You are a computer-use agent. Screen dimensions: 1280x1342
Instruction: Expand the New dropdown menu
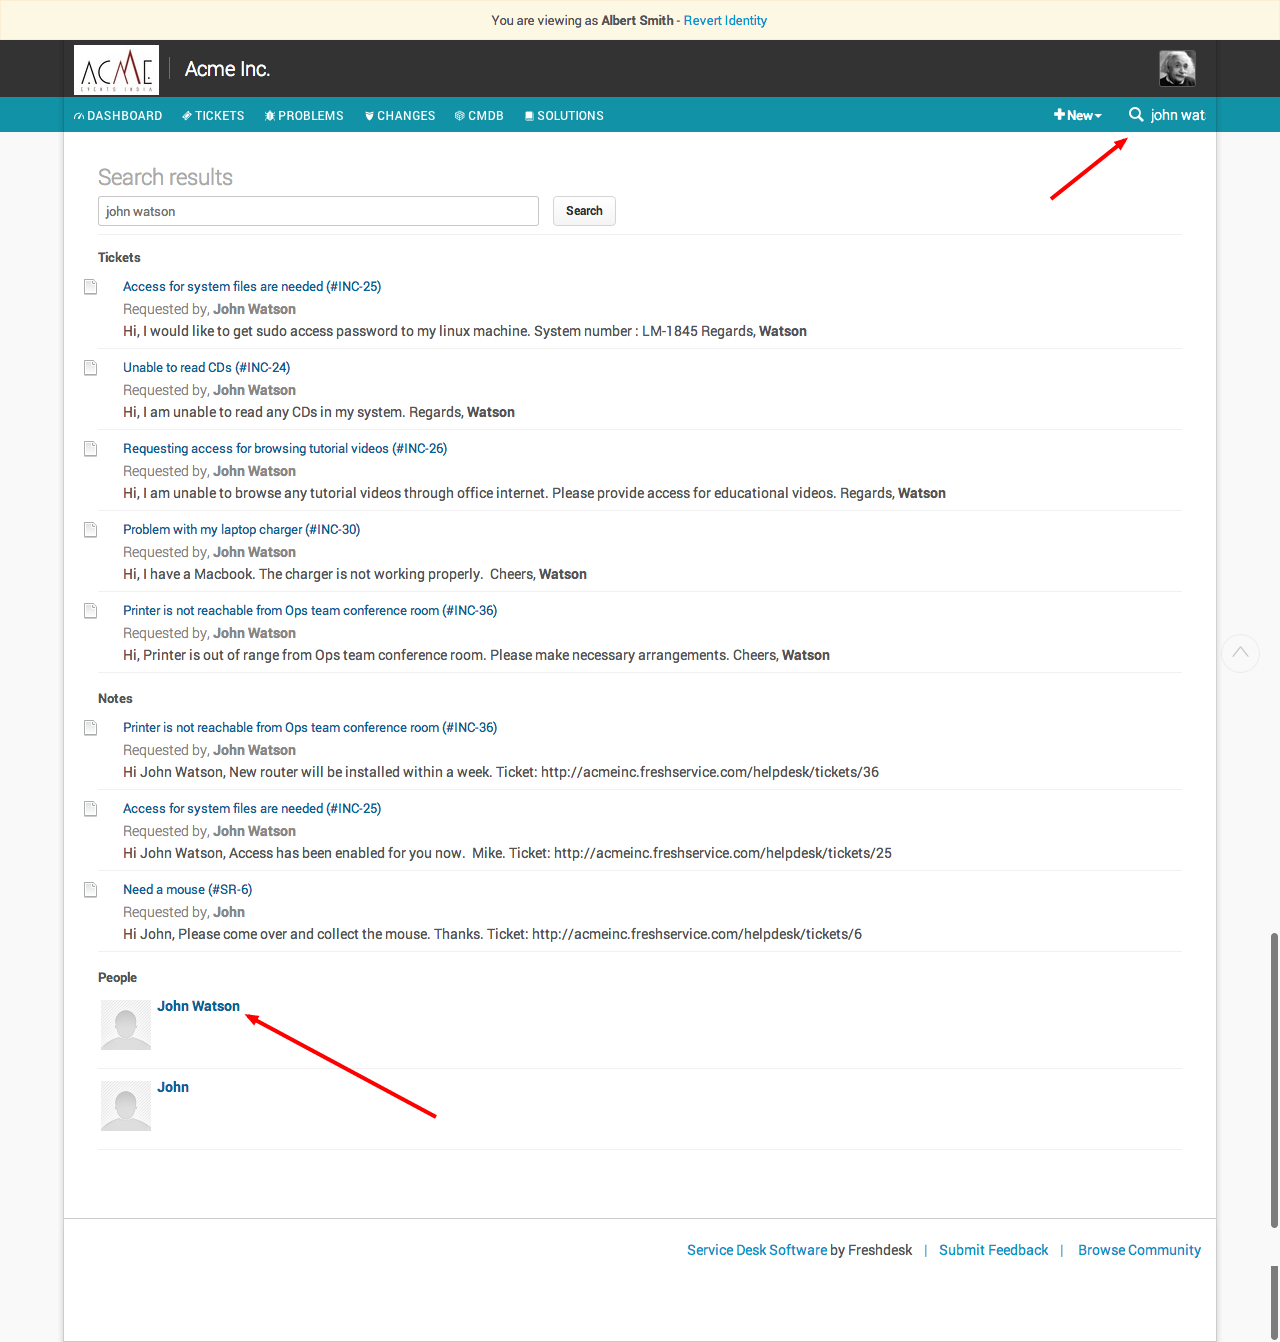coord(1077,116)
